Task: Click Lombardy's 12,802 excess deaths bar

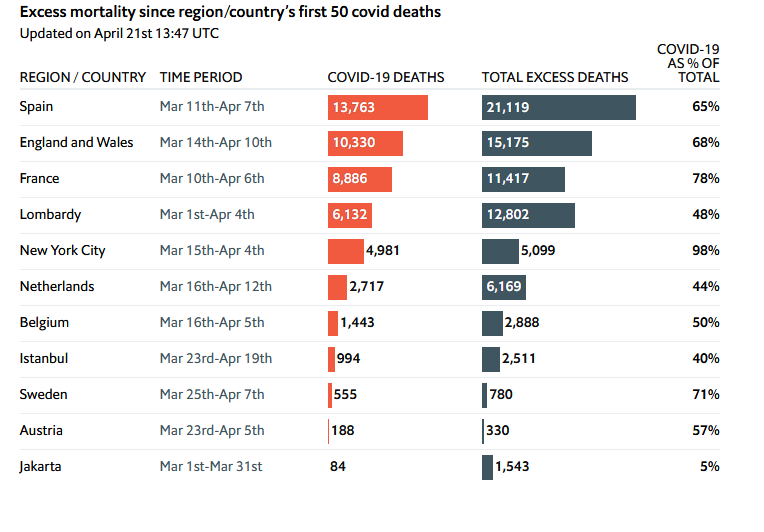Action: pyautogui.click(x=528, y=215)
